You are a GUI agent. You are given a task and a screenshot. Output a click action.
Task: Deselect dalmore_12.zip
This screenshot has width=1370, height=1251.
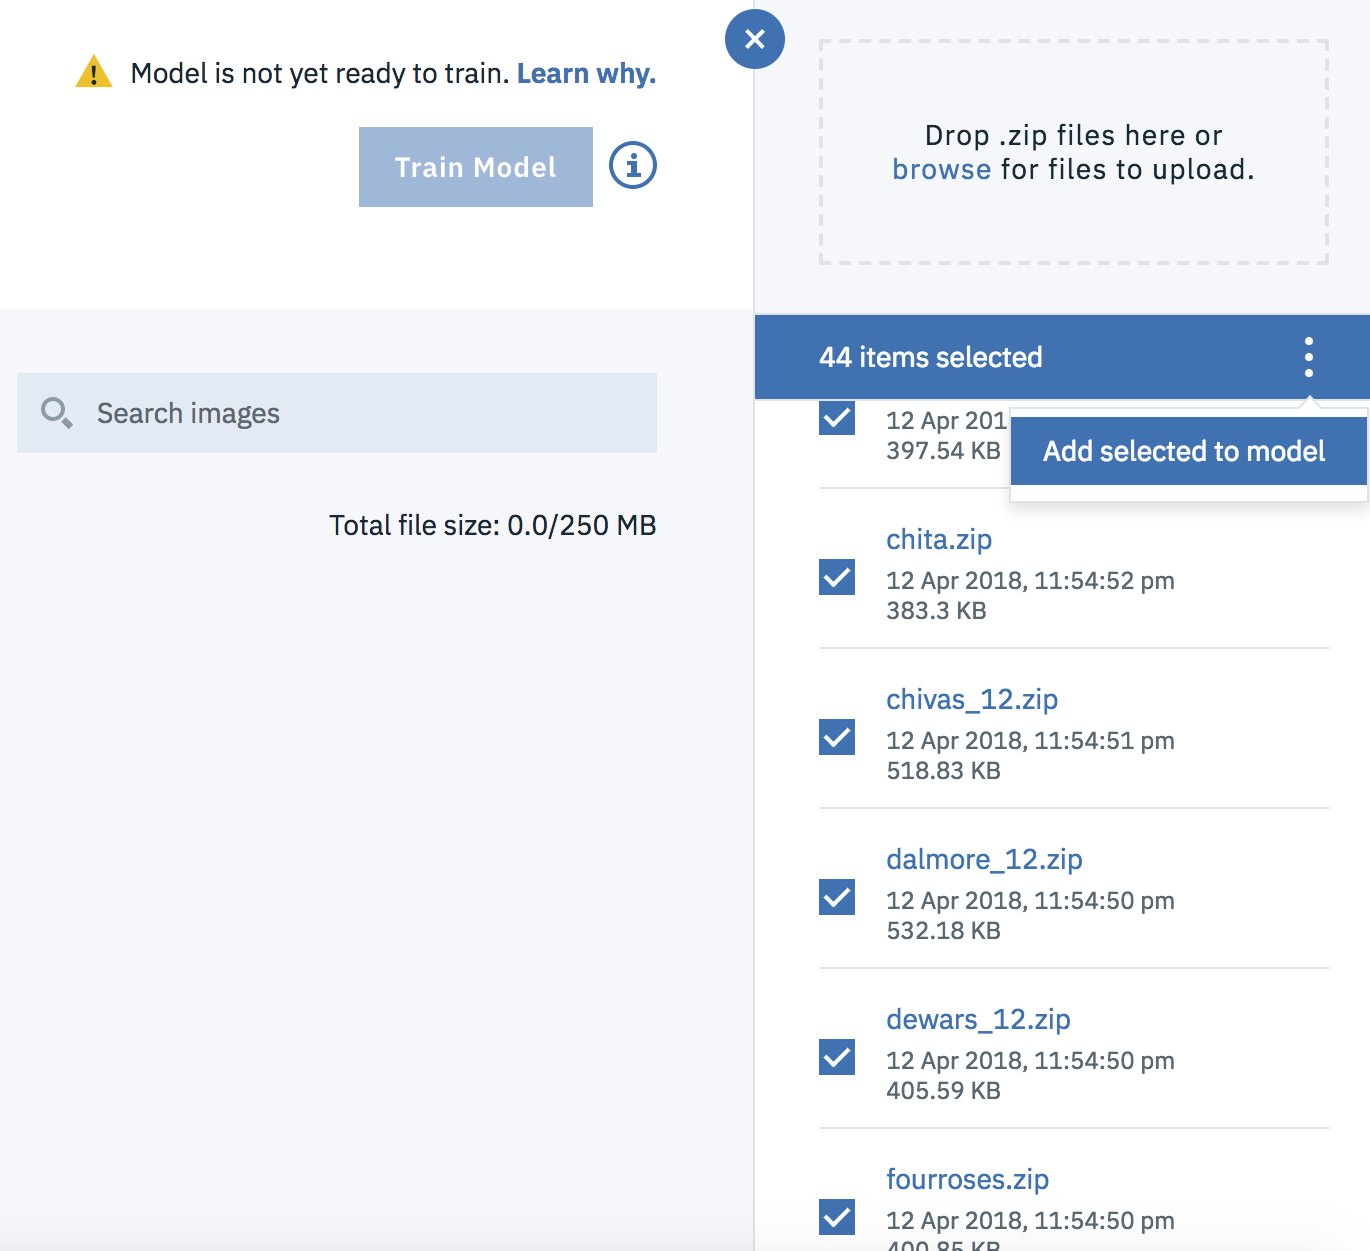pos(836,898)
